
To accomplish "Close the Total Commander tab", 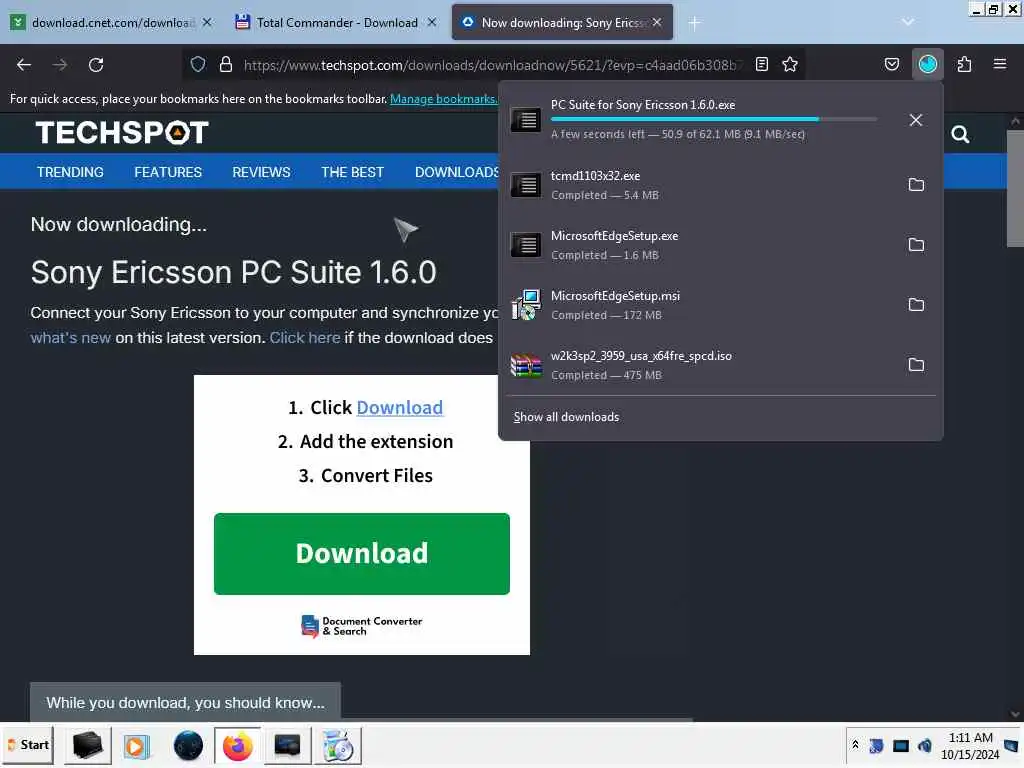I will pos(432,22).
